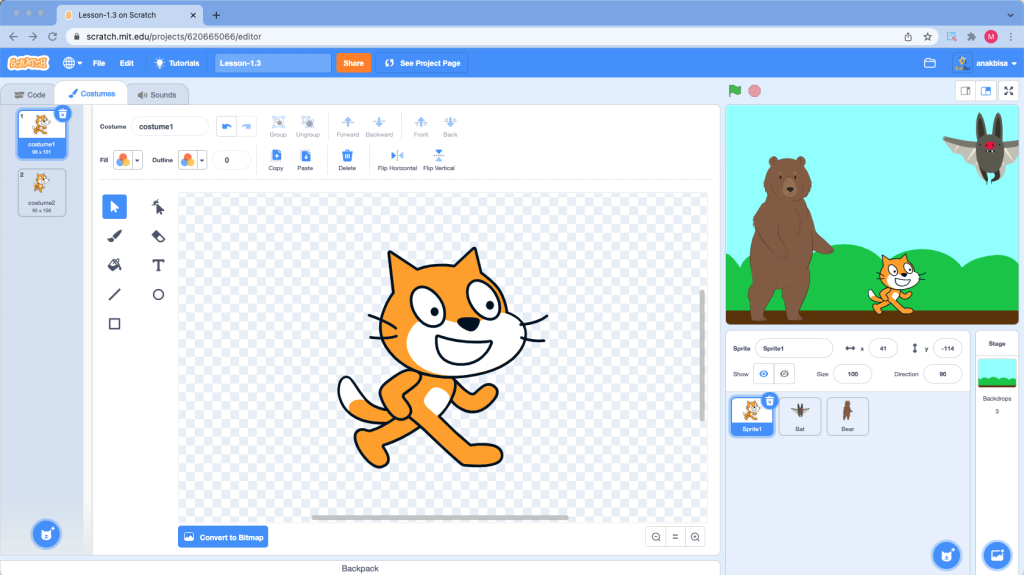Choose the Eraser tool
The image size is (1024, 575).
(158, 236)
